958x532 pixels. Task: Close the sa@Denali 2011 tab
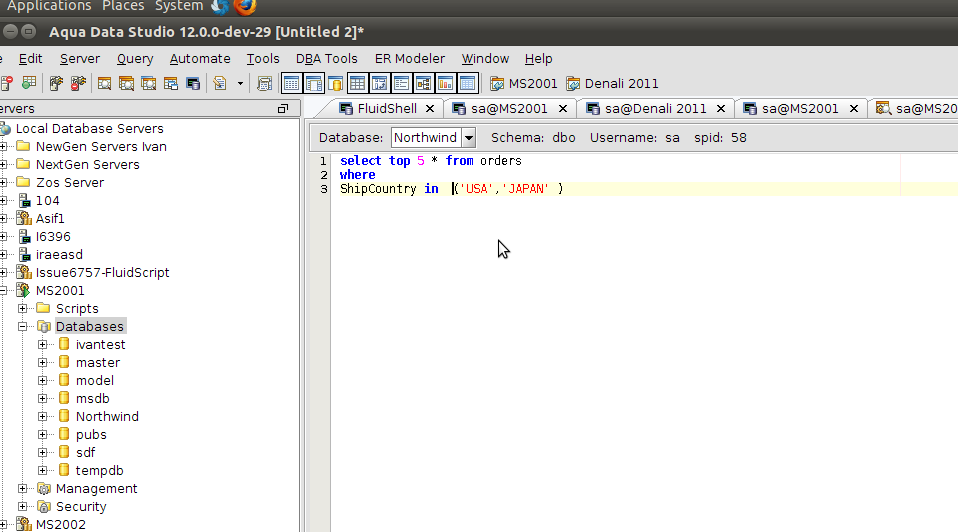(x=721, y=109)
